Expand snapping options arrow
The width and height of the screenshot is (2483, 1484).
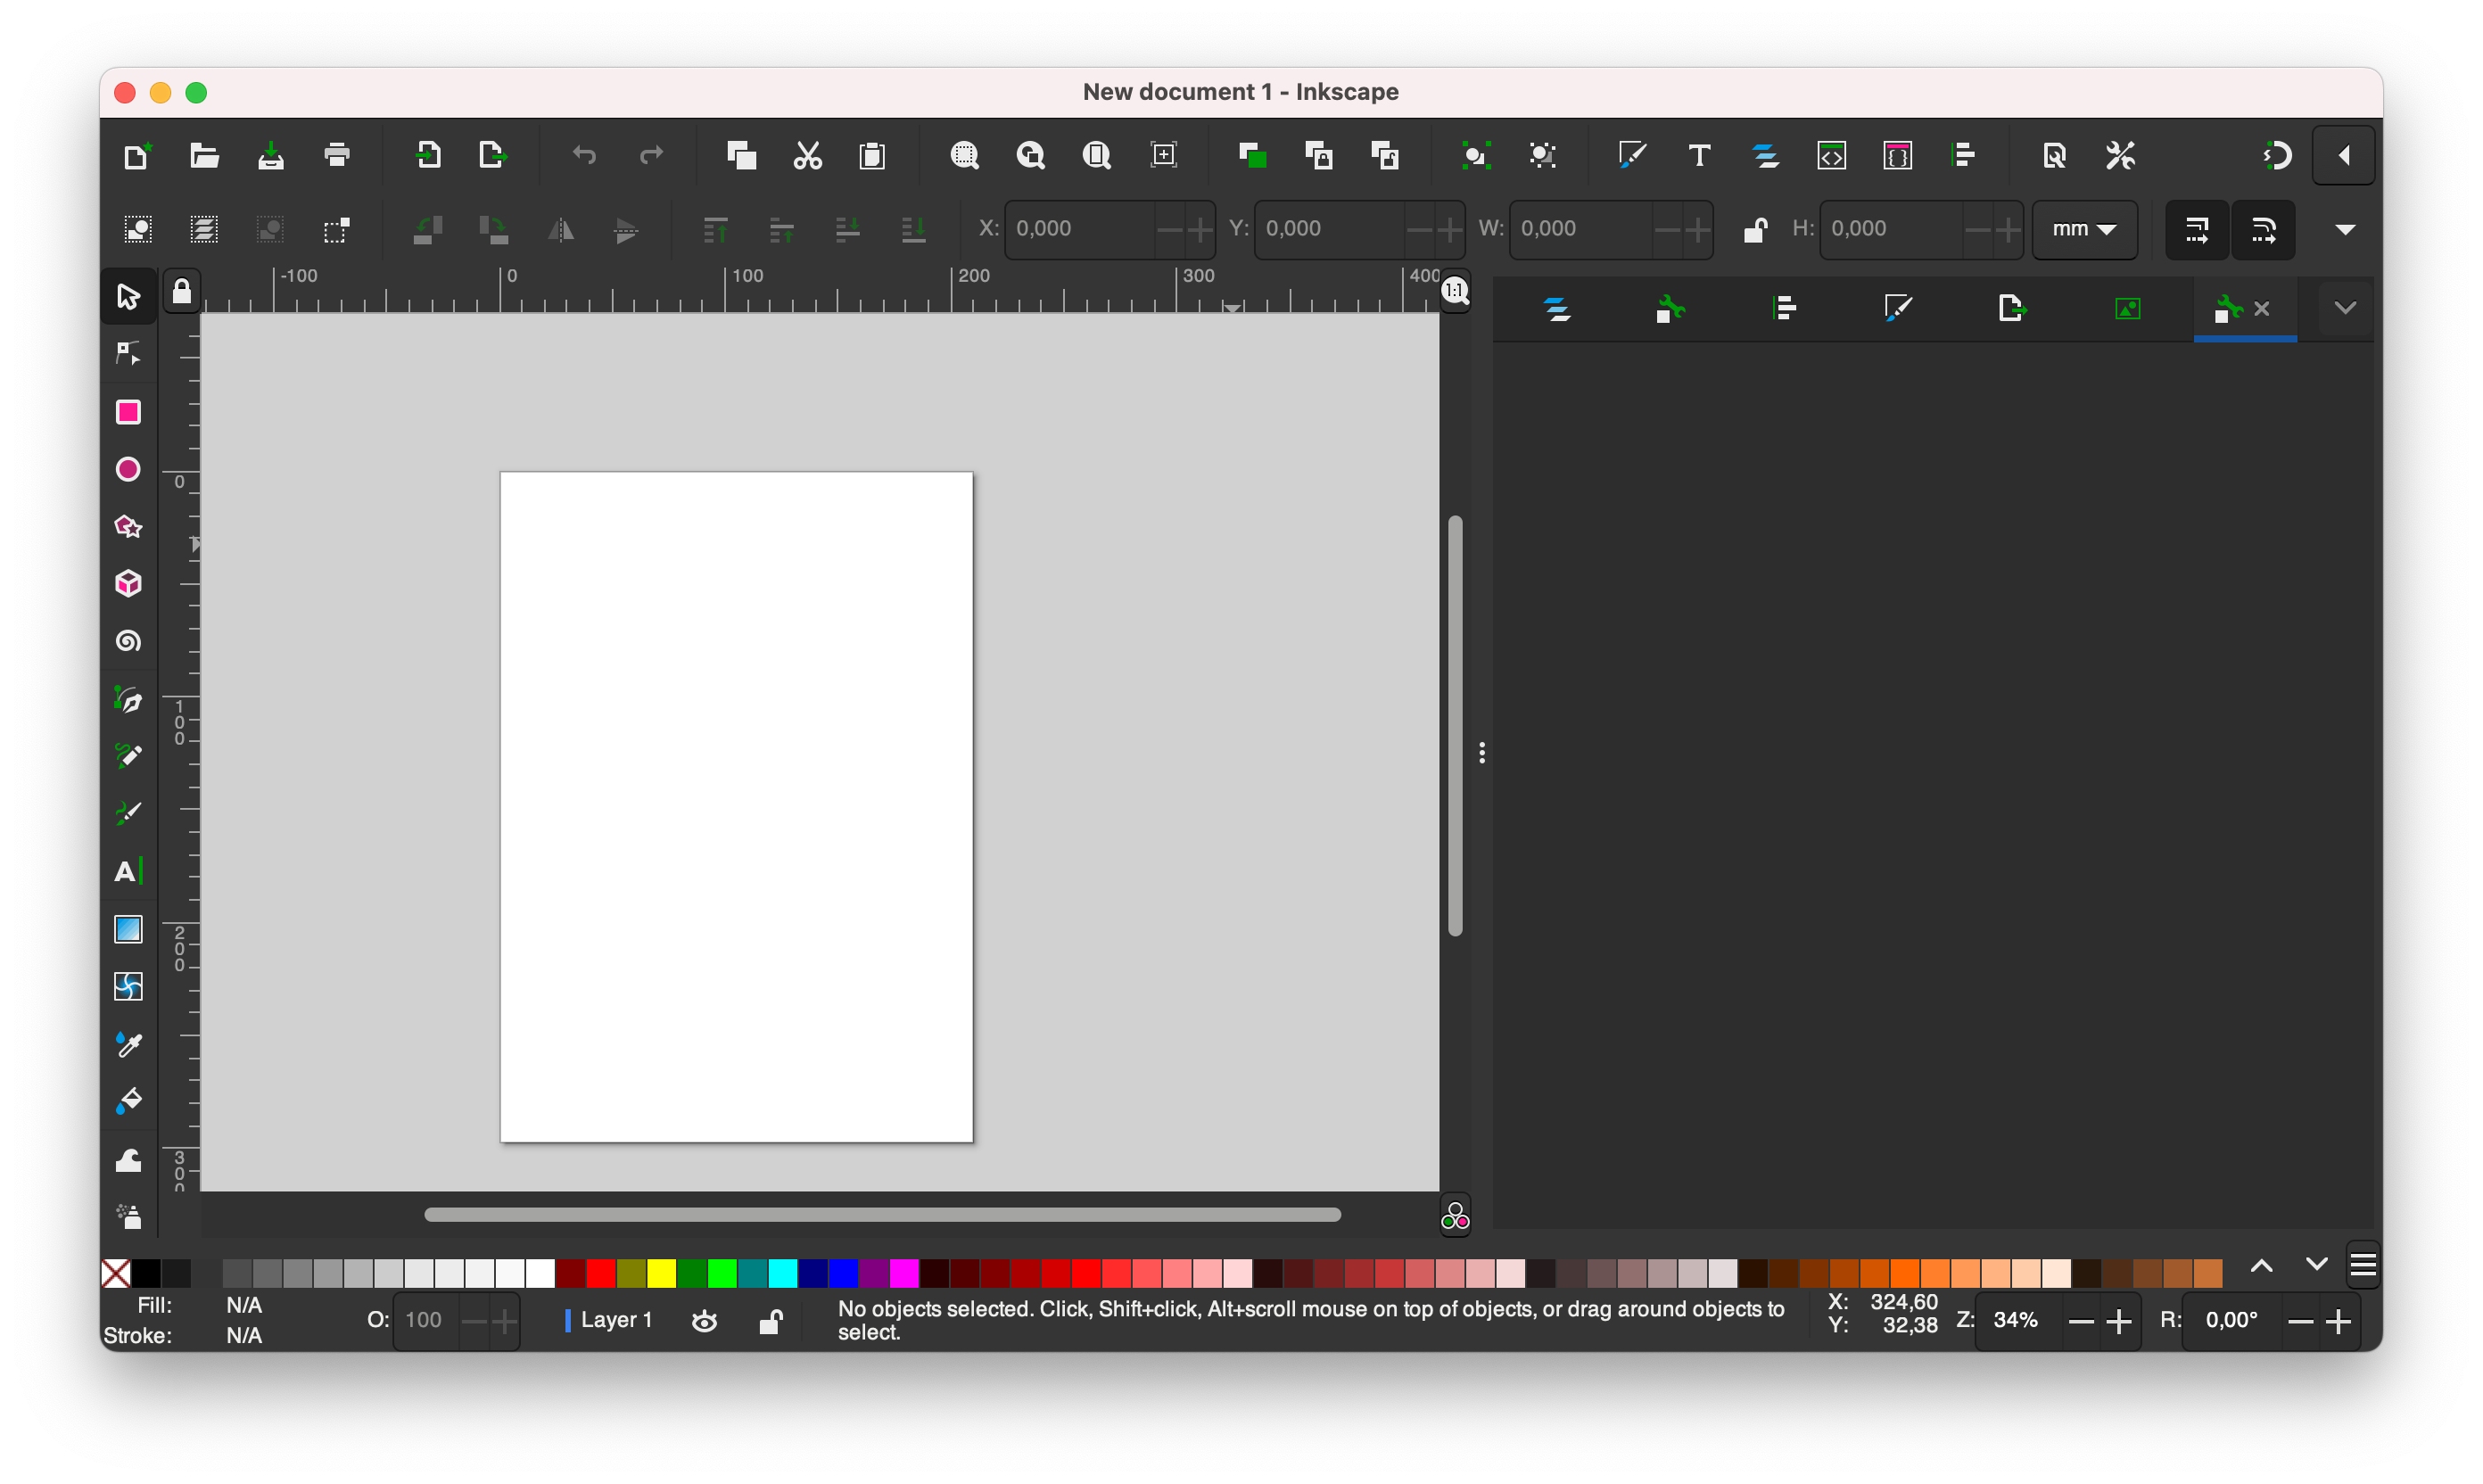pyautogui.click(x=2344, y=155)
